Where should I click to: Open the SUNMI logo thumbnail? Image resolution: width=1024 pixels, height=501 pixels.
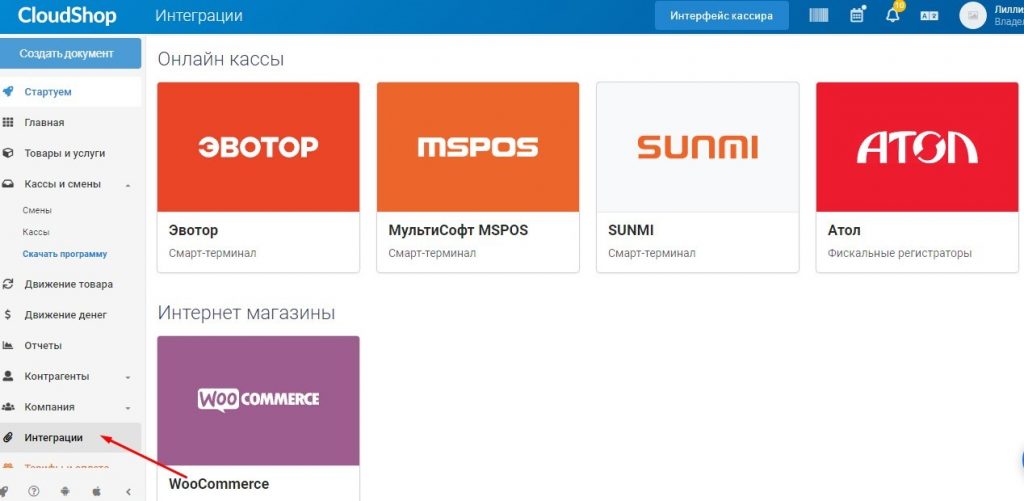tap(697, 146)
